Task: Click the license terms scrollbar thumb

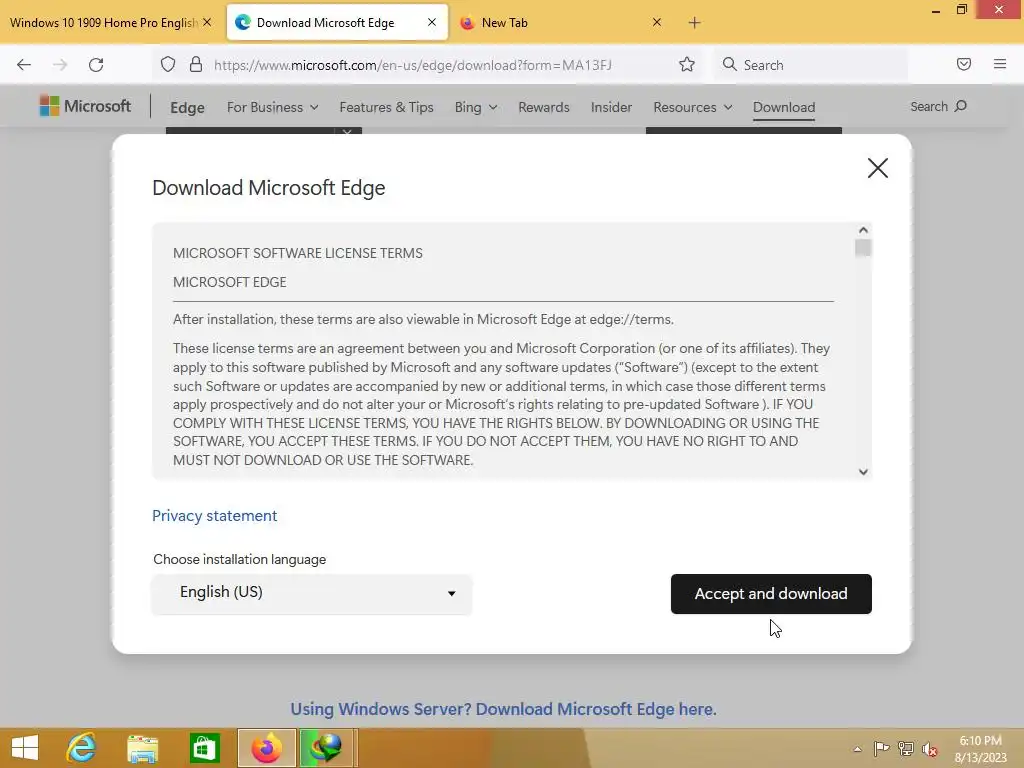Action: coord(863,248)
